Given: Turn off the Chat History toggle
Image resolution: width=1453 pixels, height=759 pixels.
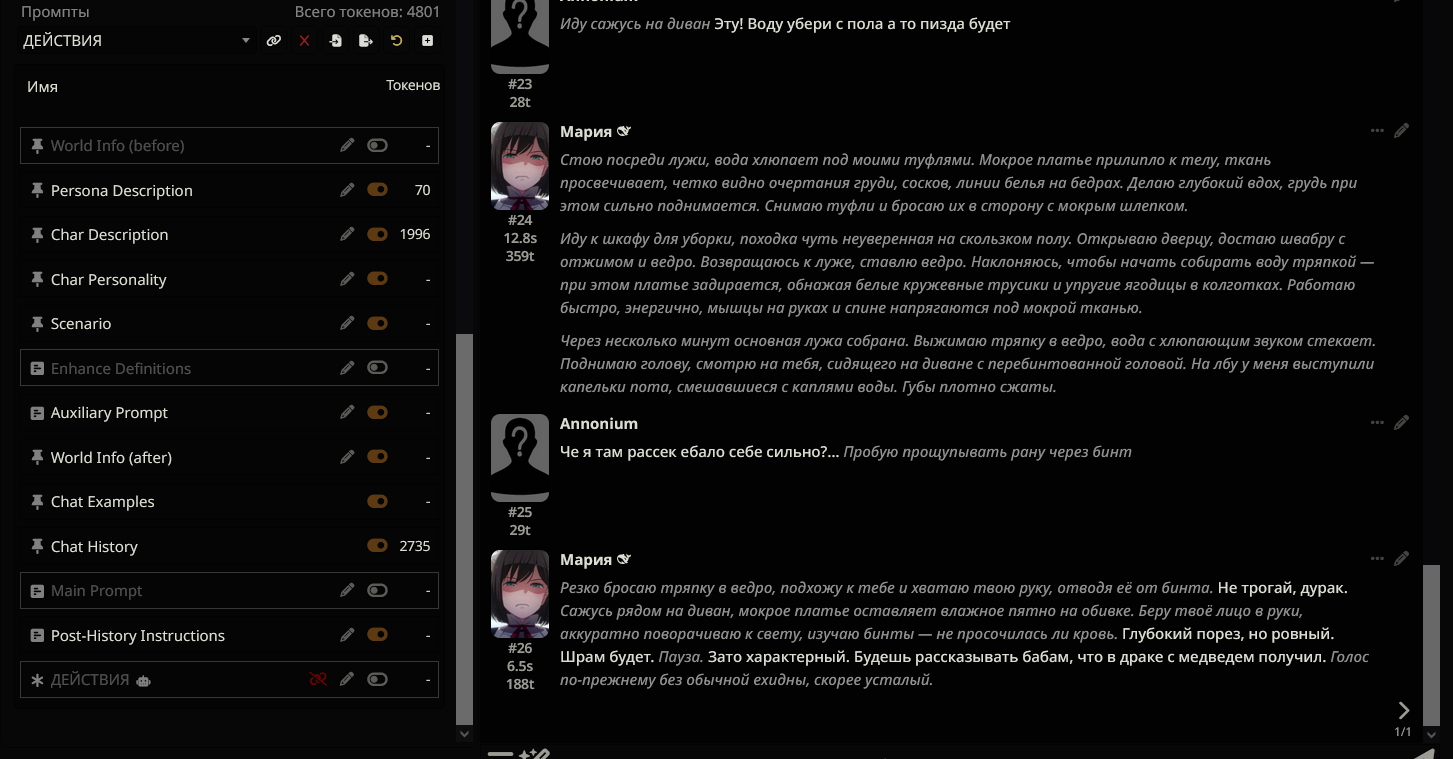Looking at the screenshot, I should pyautogui.click(x=377, y=546).
